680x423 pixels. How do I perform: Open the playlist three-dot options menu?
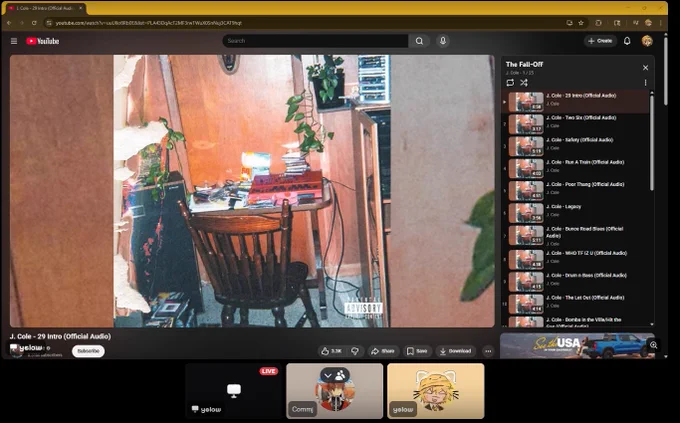click(x=645, y=82)
